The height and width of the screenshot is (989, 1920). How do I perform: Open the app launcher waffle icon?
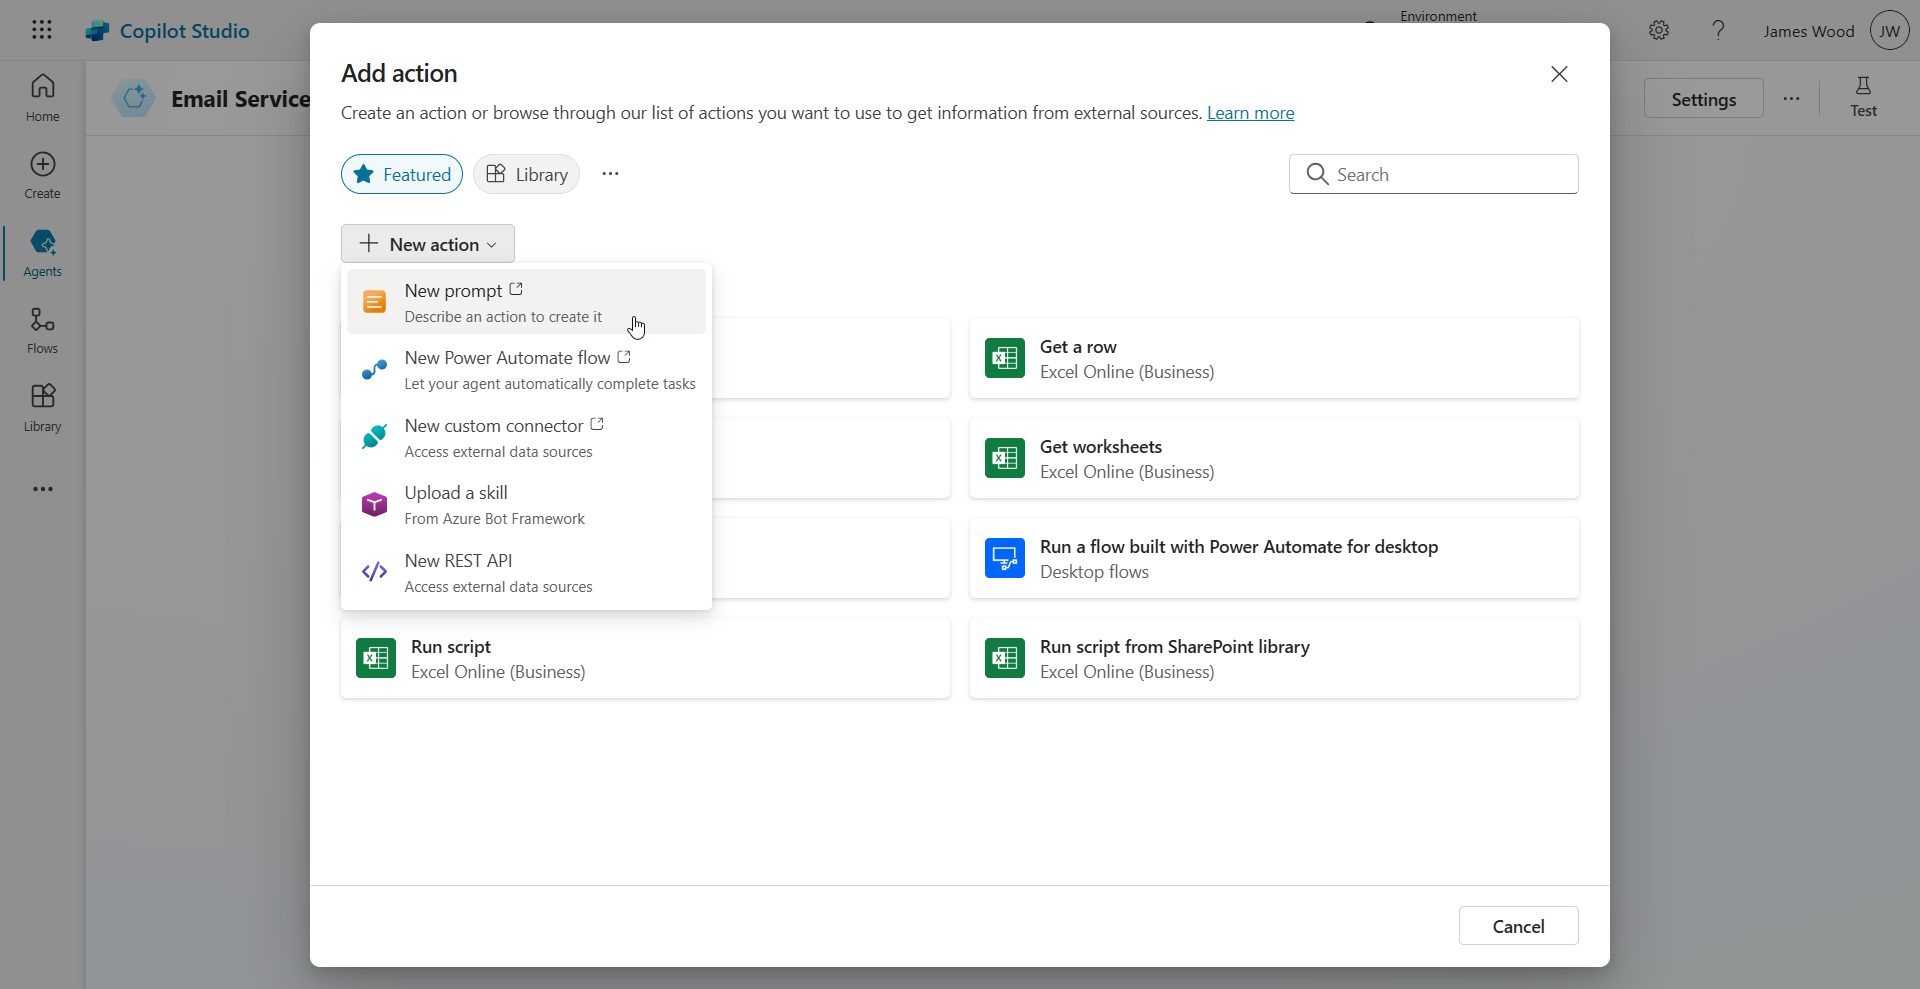pos(42,30)
